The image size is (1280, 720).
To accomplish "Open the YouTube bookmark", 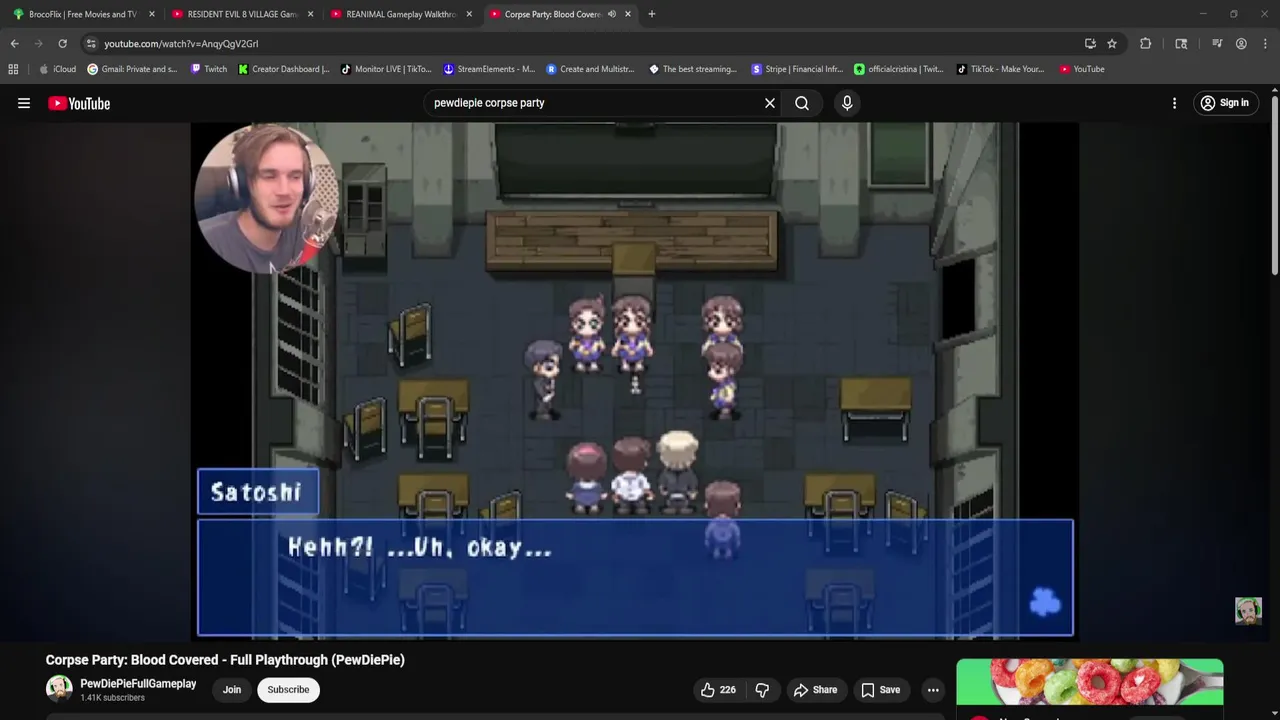I will 1082,69.
